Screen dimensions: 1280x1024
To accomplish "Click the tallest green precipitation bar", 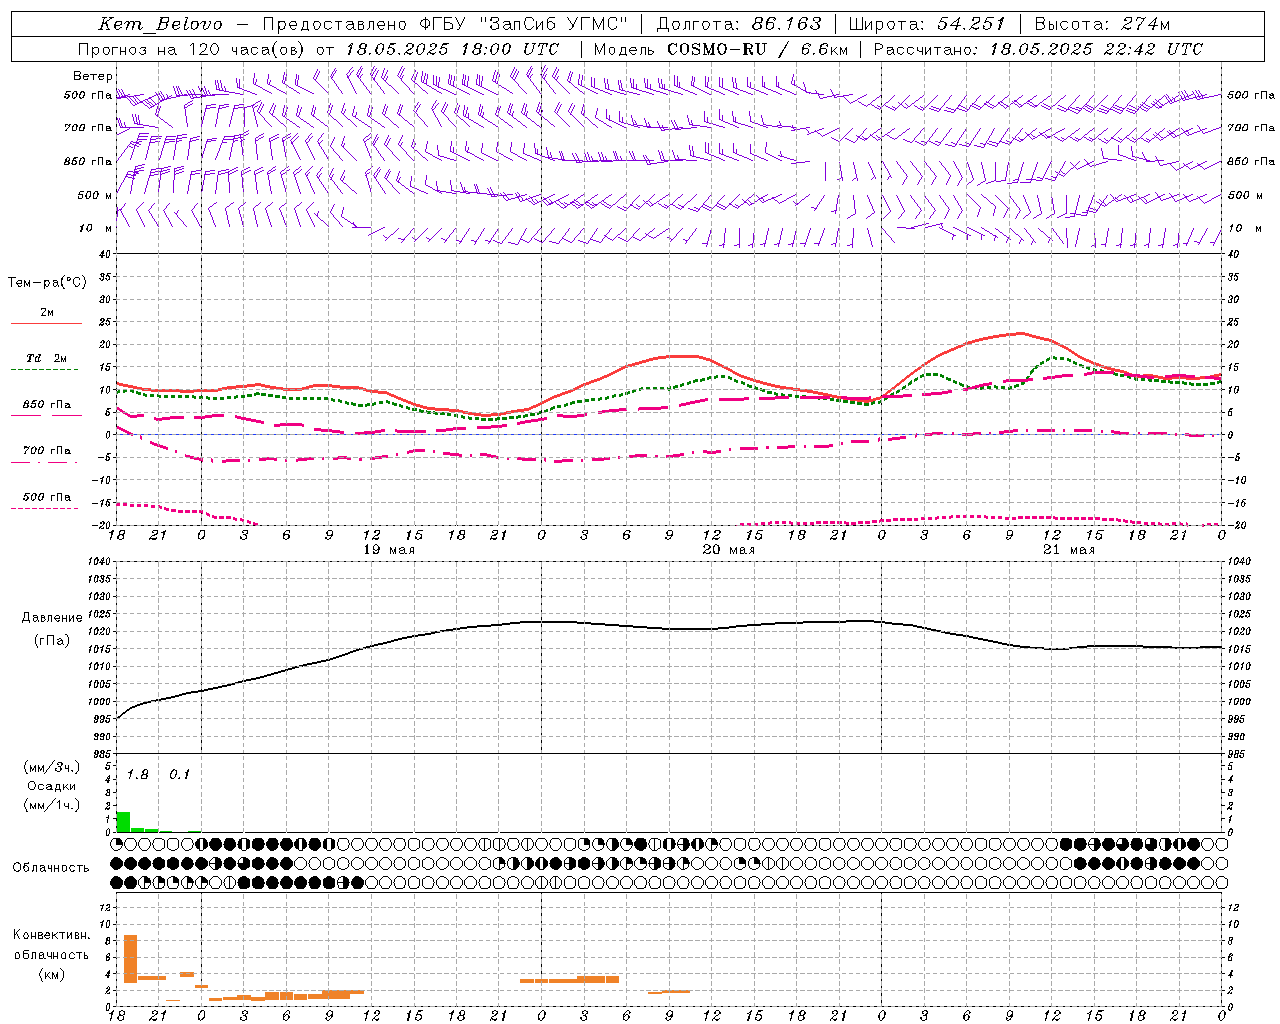I will tap(124, 822).
